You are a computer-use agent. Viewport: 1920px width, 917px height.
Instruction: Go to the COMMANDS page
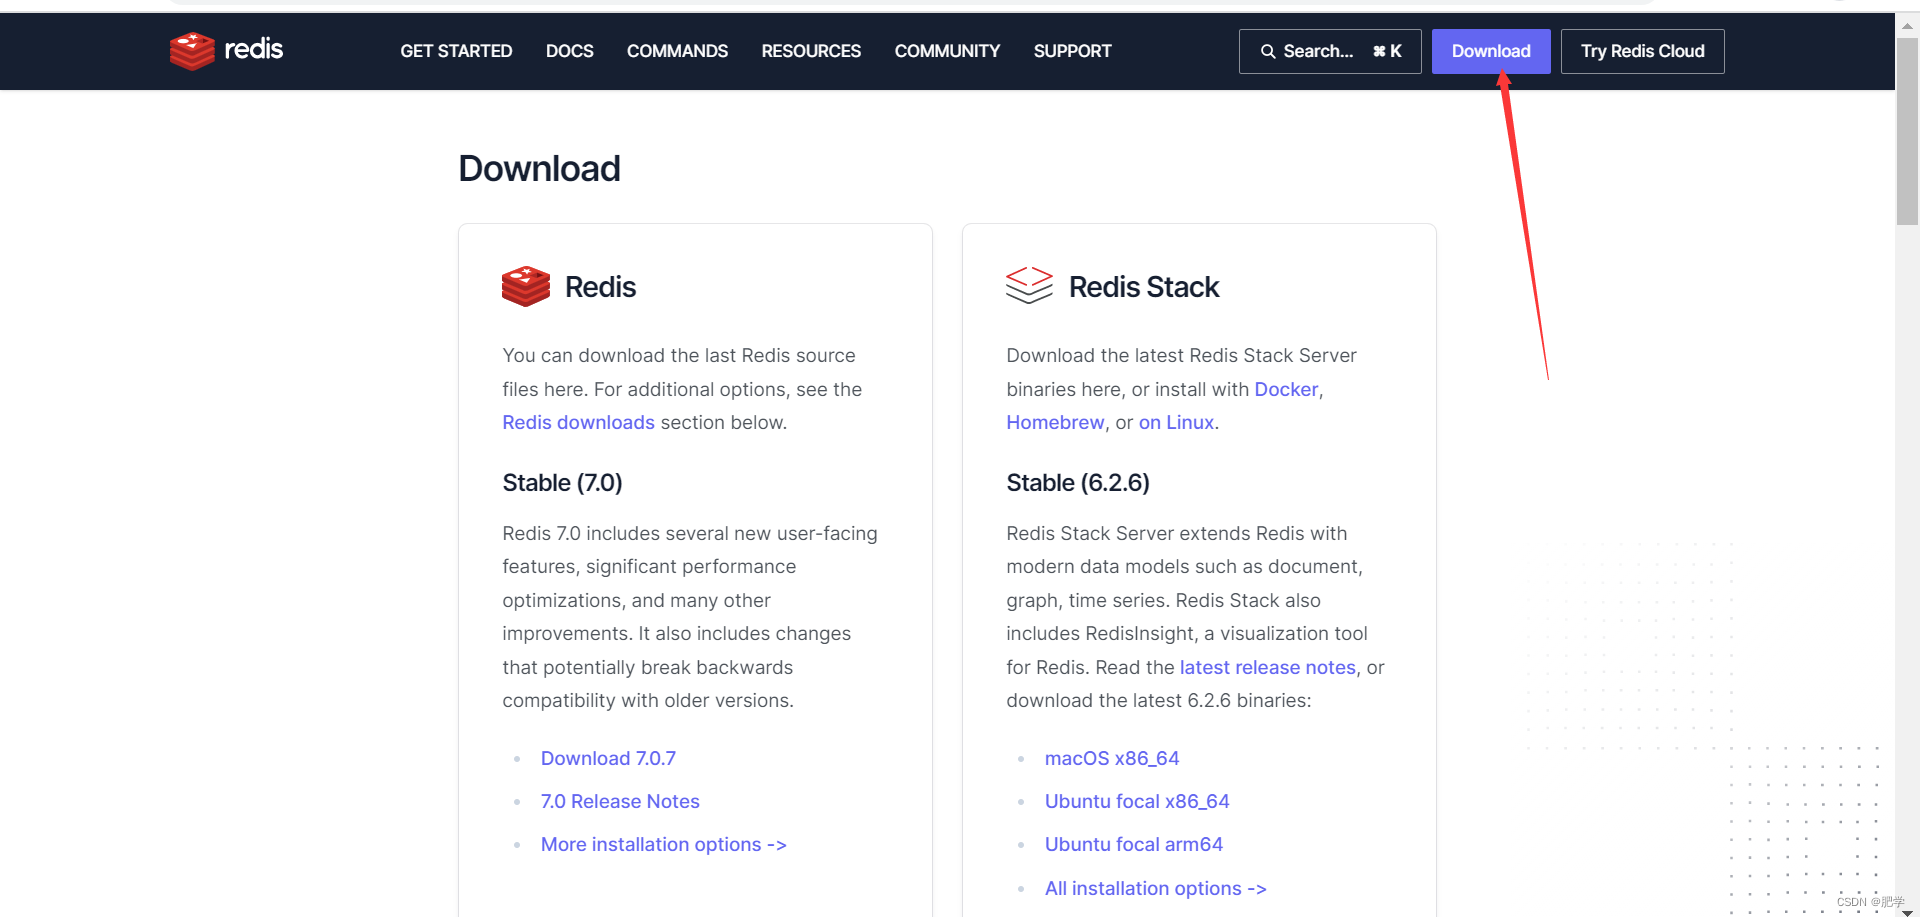point(677,51)
